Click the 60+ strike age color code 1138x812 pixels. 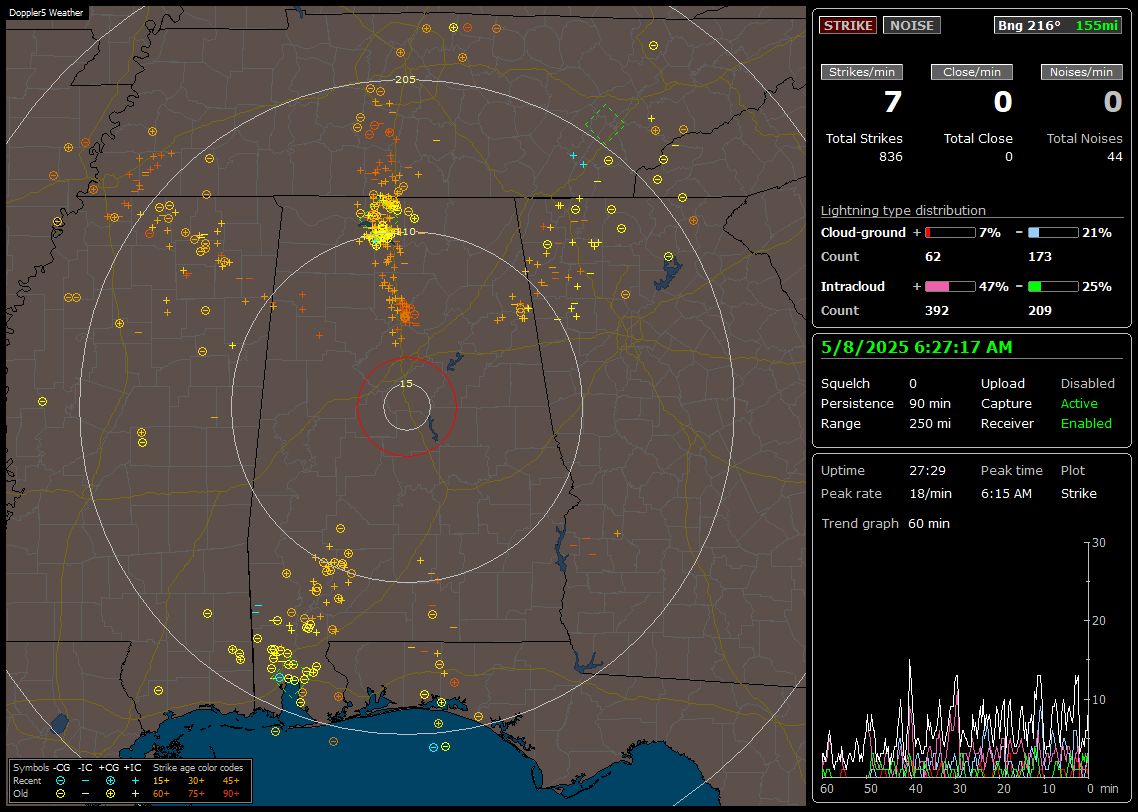[161, 794]
